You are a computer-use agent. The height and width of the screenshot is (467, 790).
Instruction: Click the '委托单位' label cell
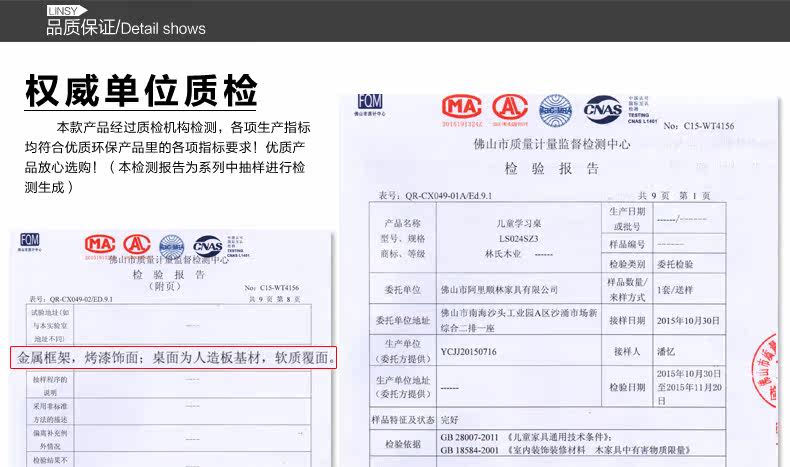click(x=403, y=290)
